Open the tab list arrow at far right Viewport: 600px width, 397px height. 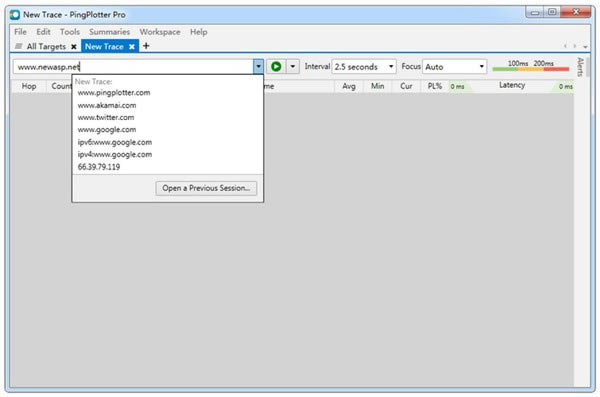pyautogui.click(x=585, y=47)
